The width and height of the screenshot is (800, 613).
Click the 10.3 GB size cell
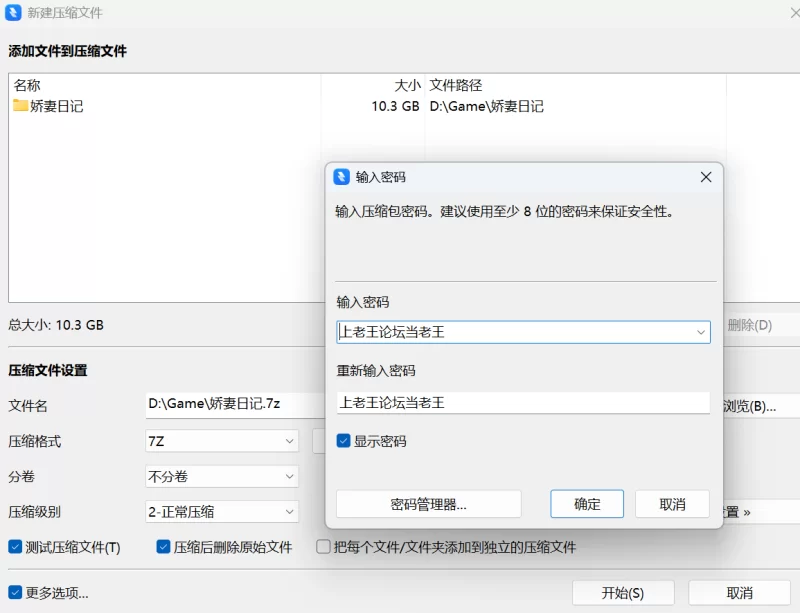[x=395, y=106]
